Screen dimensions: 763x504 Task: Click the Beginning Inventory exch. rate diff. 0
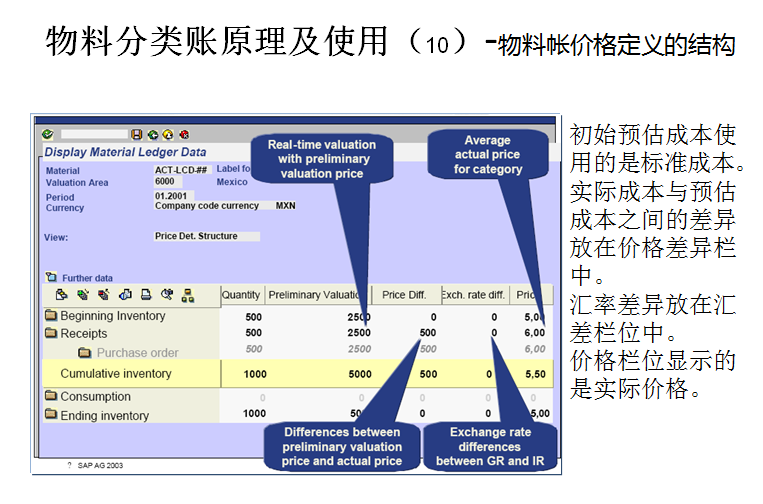coord(494,317)
